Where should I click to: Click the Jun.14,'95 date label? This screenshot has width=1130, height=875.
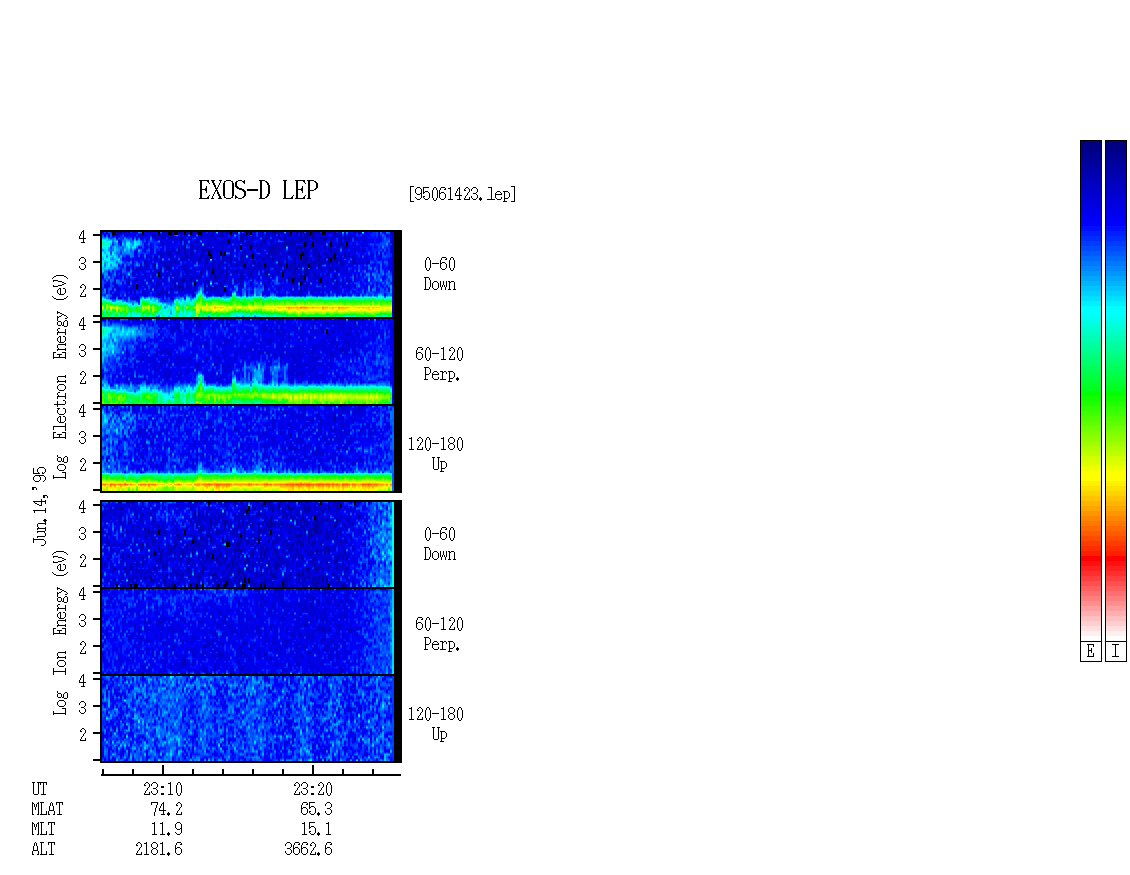(x=40, y=505)
